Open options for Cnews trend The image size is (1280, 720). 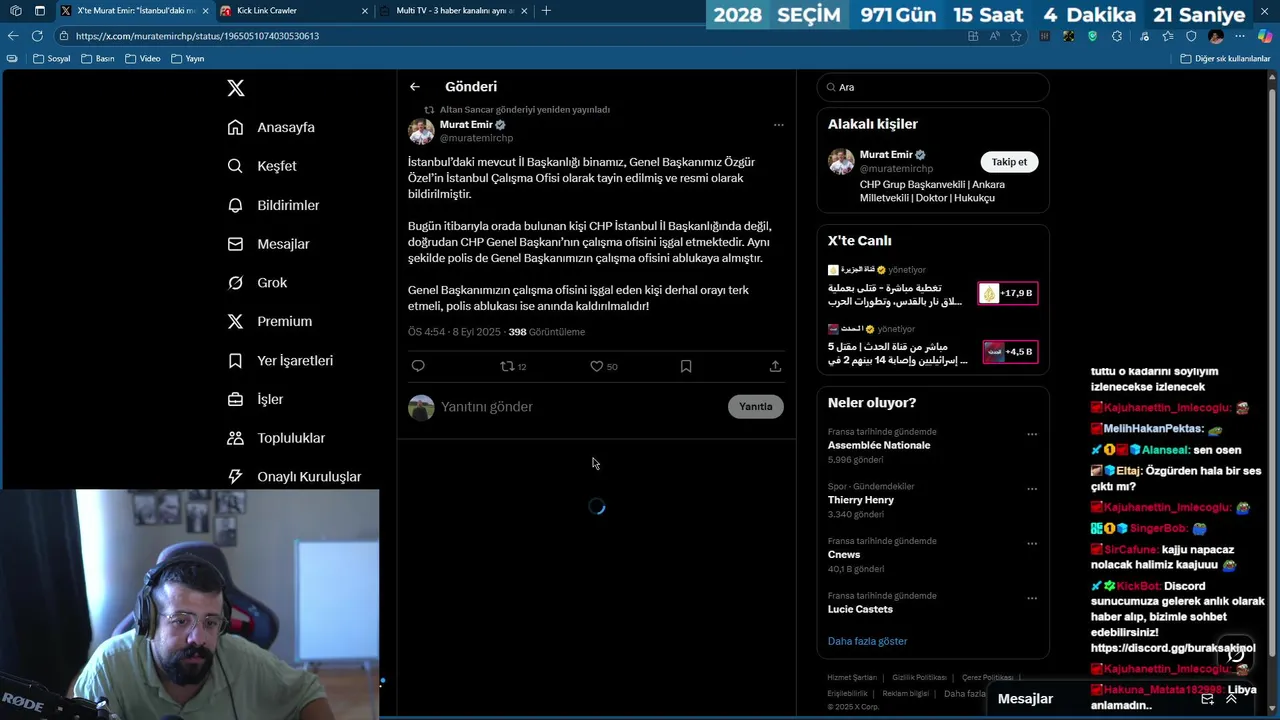(1032, 544)
